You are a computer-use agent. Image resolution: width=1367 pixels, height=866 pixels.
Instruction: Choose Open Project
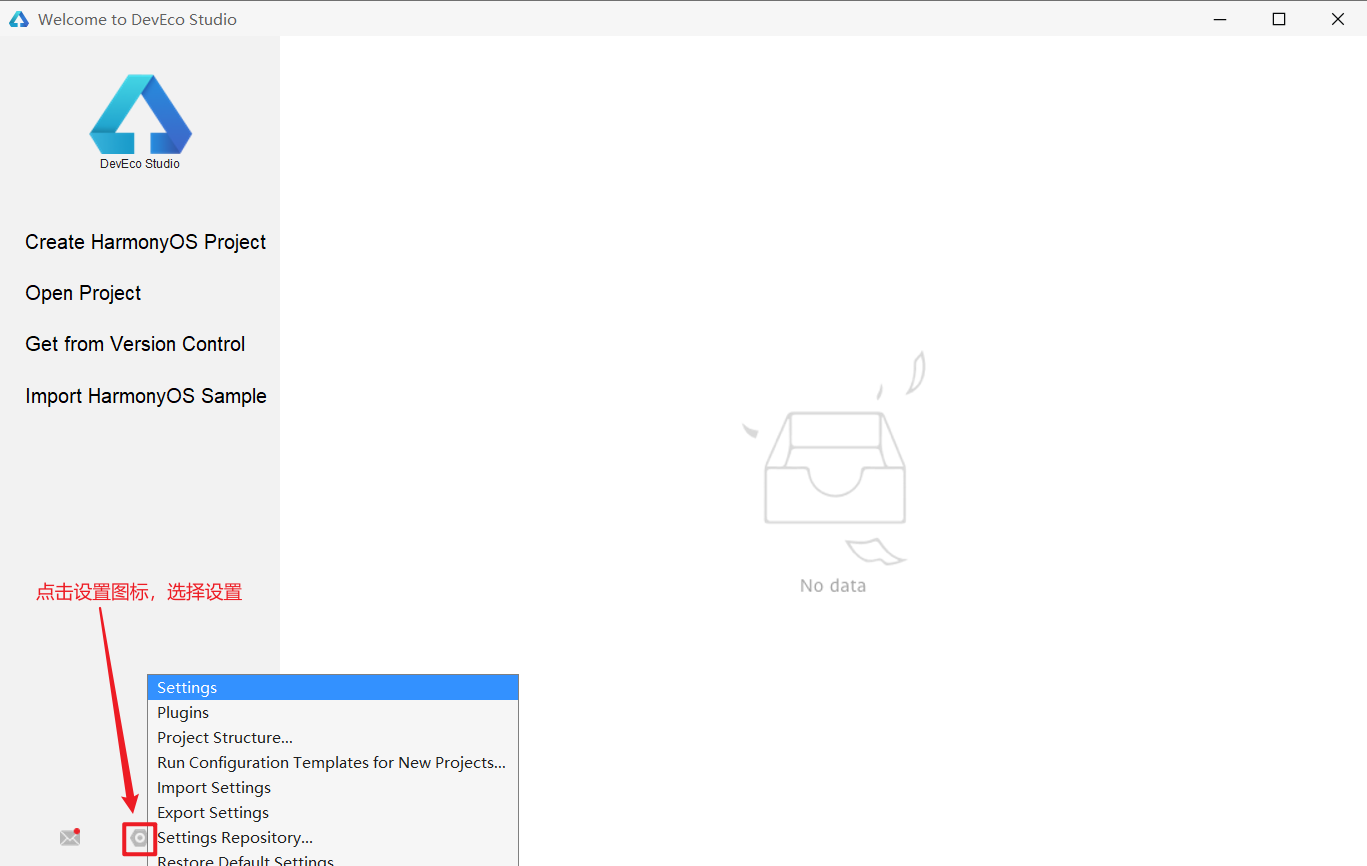coord(83,293)
